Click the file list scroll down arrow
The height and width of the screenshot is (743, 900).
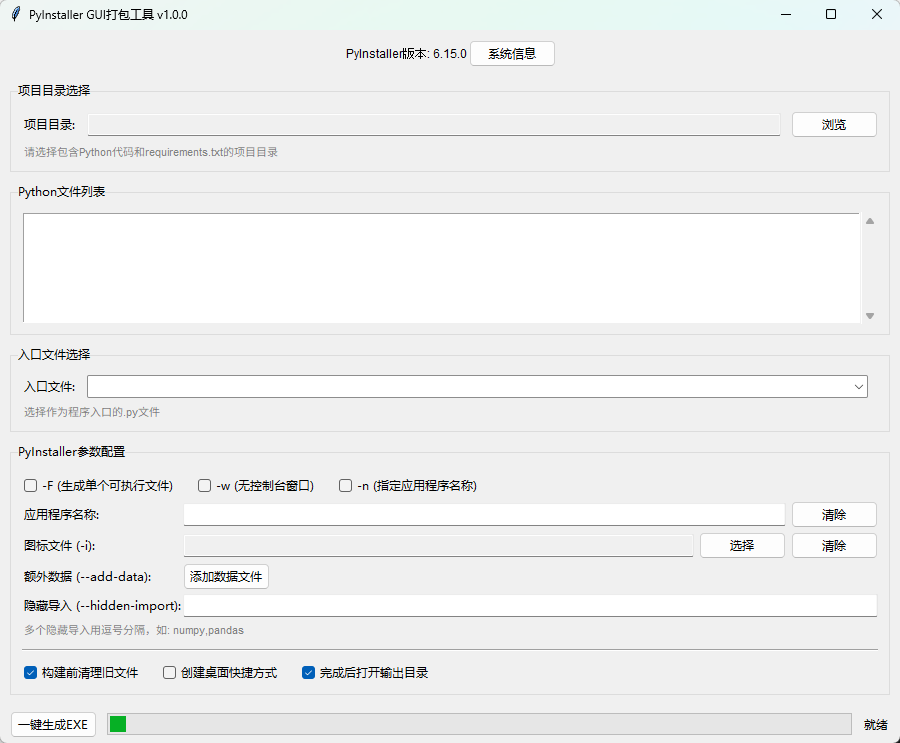870,316
